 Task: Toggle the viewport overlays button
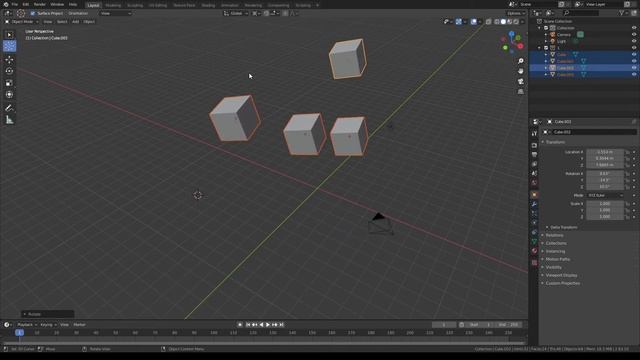point(473,22)
